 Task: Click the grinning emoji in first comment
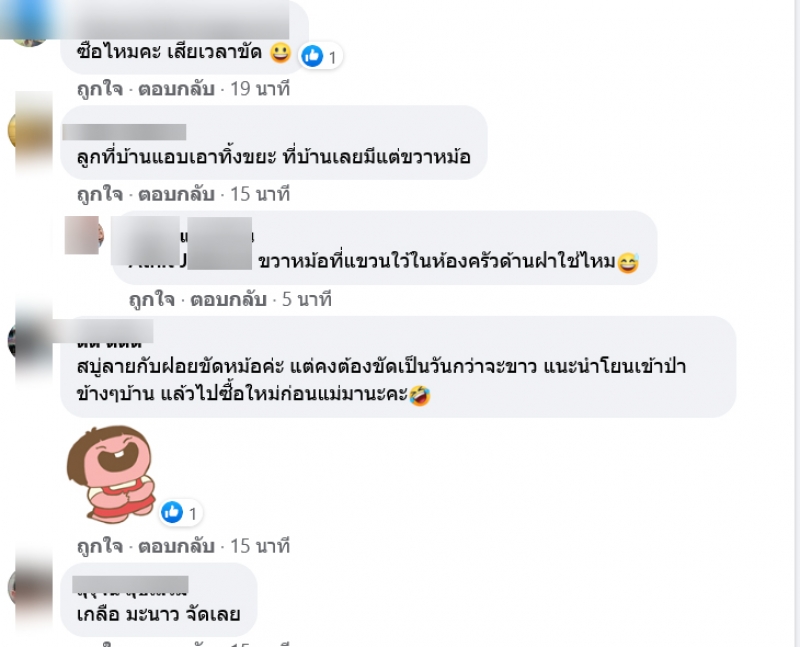pyautogui.click(x=280, y=53)
